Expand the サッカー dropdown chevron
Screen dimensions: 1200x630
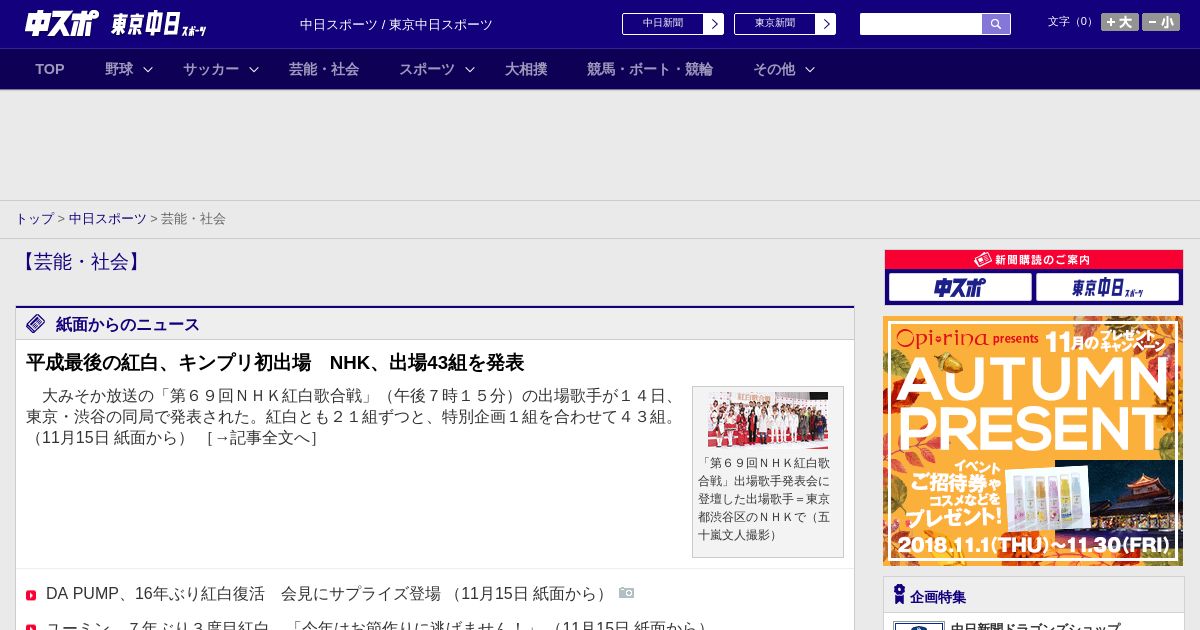254,69
